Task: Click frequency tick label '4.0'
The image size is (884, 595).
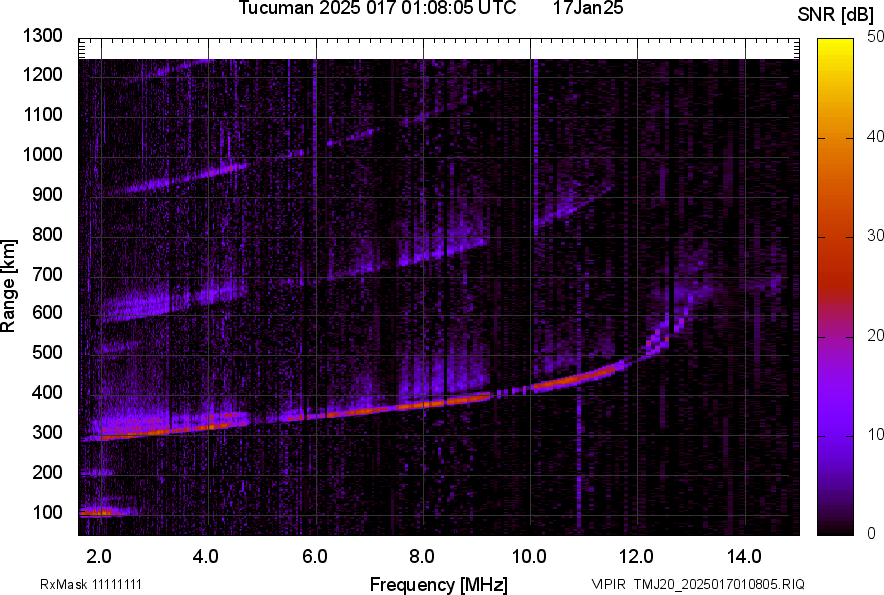Action: (206, 557)
